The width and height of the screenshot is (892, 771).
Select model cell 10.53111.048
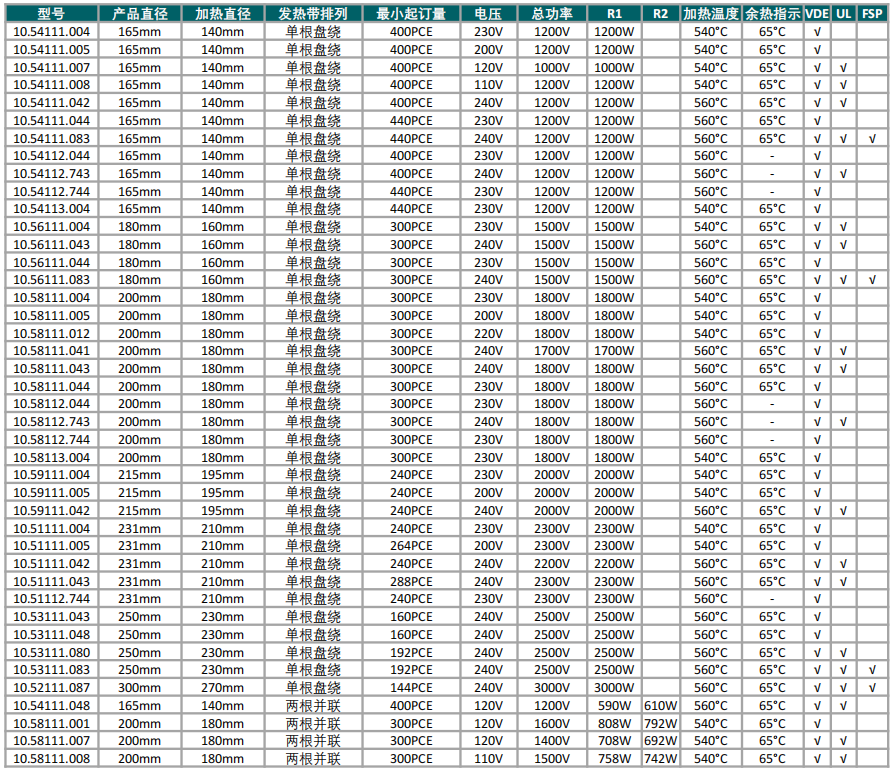pos(52,634)
